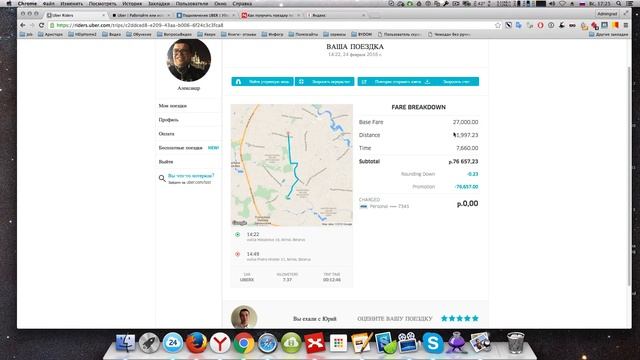
Task: Click the trip start marker at 14:22
Action: (x=238, y=234)
